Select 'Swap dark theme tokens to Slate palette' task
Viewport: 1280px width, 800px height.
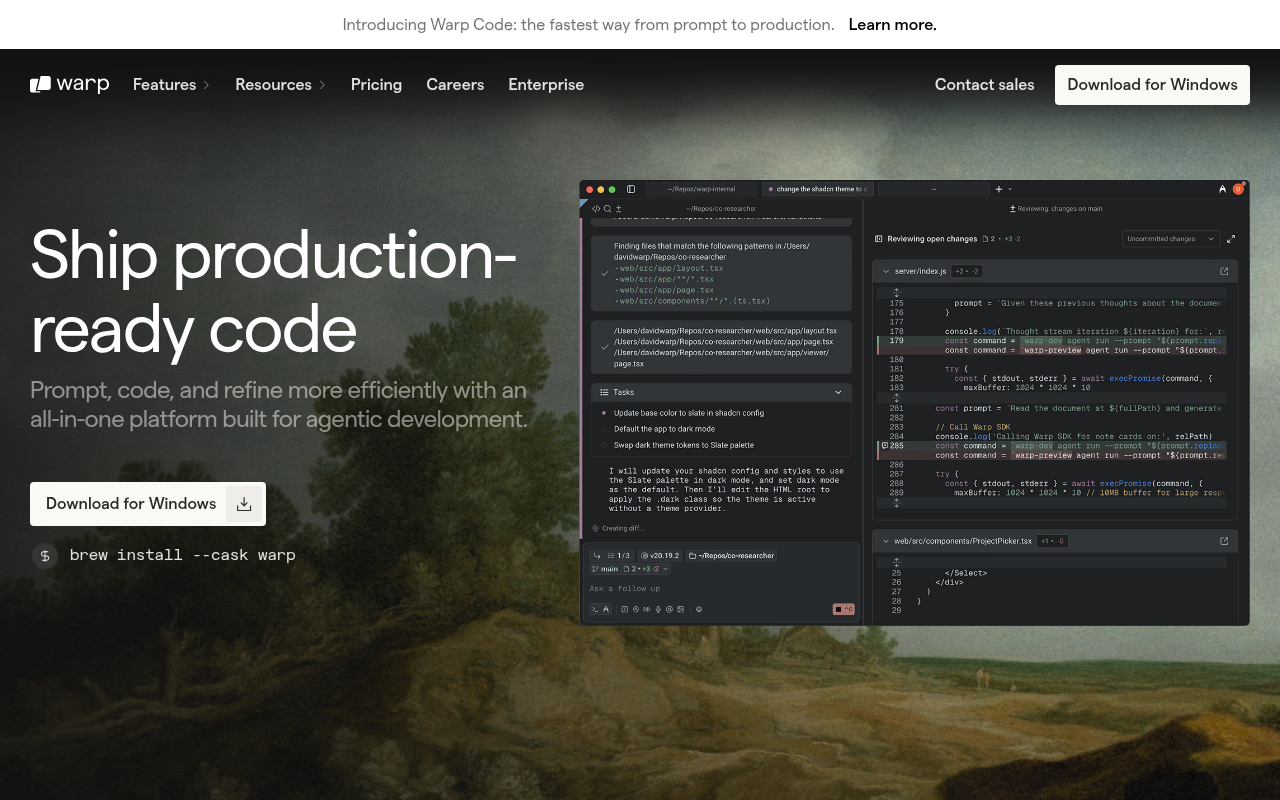(x=683, y=445)
